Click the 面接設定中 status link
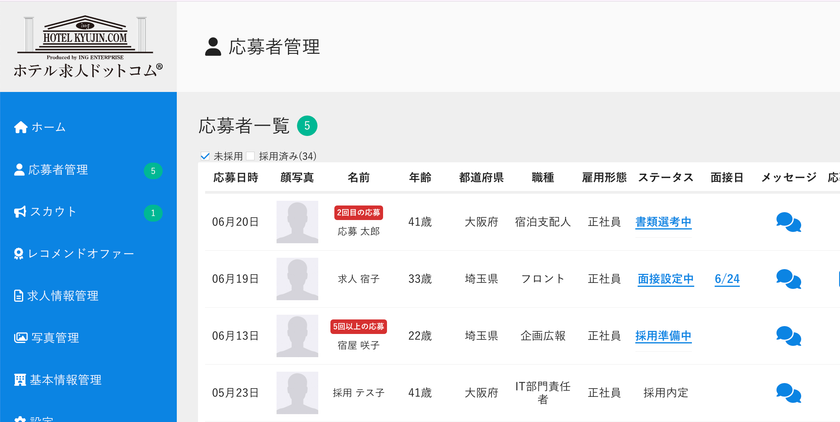The width and height of the screenshot is (840, 422). click(x=666, y=280)
